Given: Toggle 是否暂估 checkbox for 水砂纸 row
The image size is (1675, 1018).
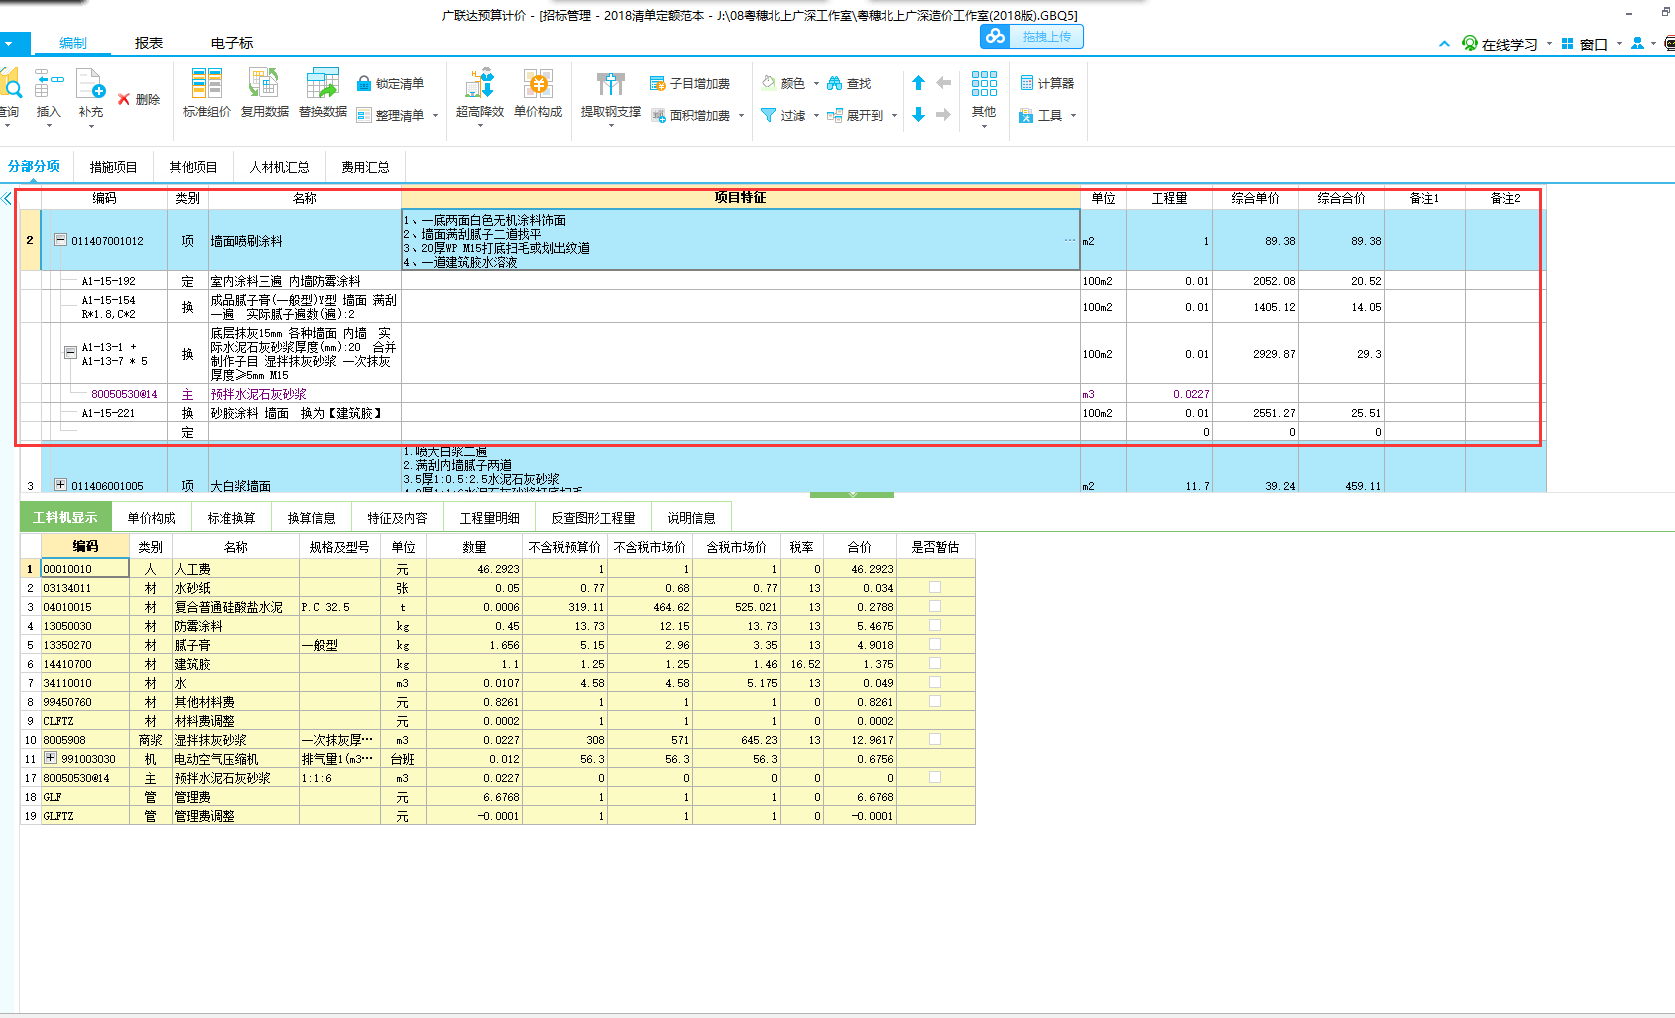Looking at the screenshot, I should pos(935,587).
